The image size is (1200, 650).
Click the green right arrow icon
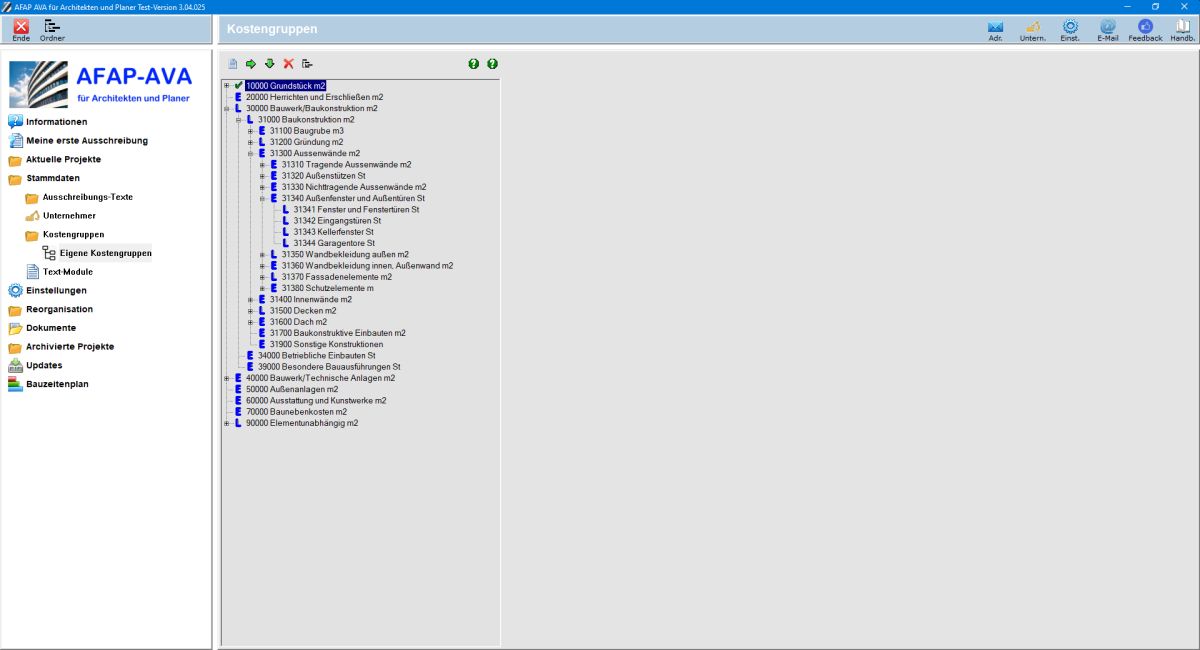coord(251,64)
